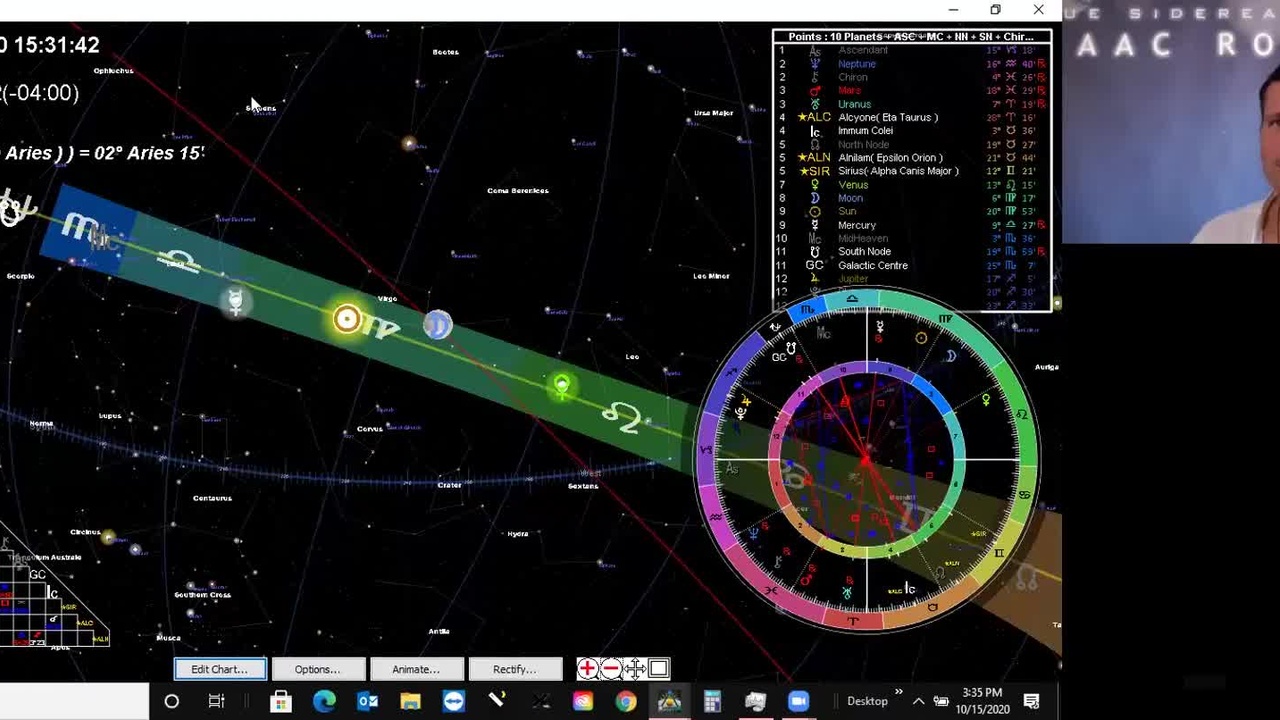Click the Leo sign glyph on the ecliptic band
The image size is (1280, 720).
pos(622,417)
